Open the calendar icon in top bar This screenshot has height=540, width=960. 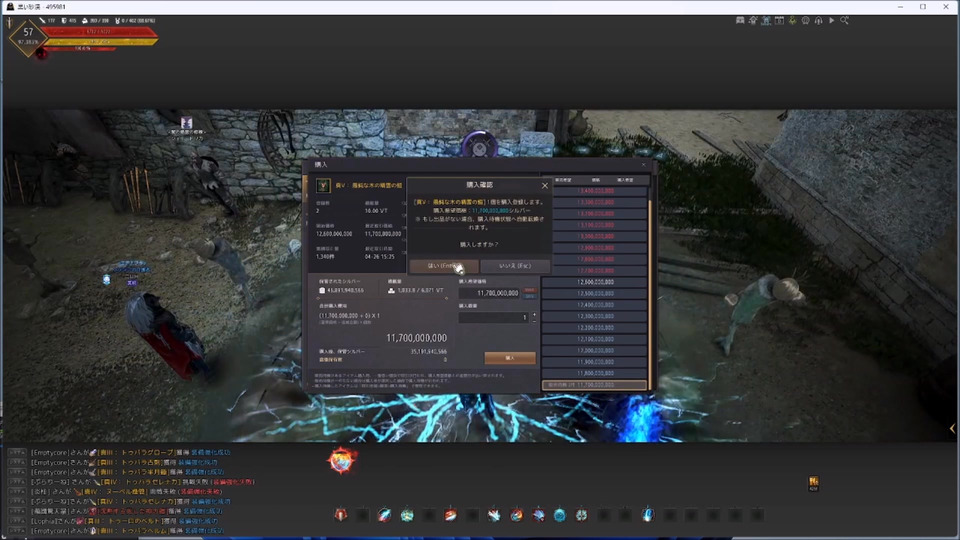pyautogui.click(x=779, y=20)
